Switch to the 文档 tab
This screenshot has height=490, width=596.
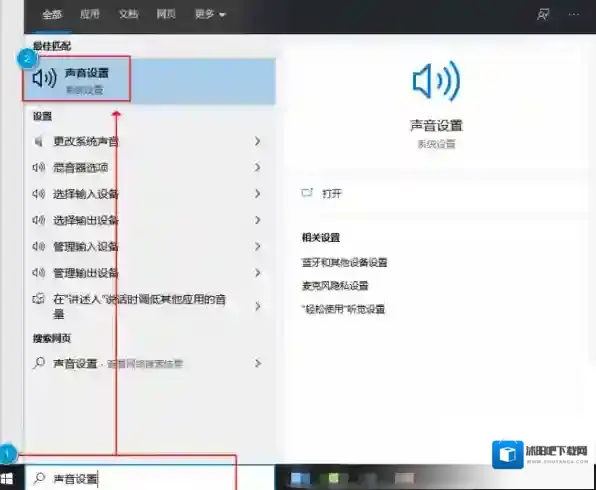pos(128,14)
